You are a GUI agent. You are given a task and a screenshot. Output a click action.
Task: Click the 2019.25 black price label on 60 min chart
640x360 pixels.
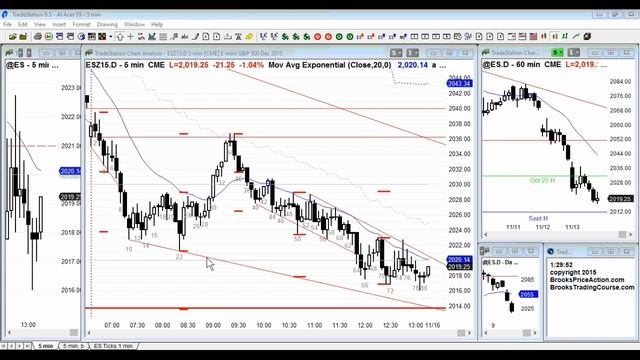point(620,199)
